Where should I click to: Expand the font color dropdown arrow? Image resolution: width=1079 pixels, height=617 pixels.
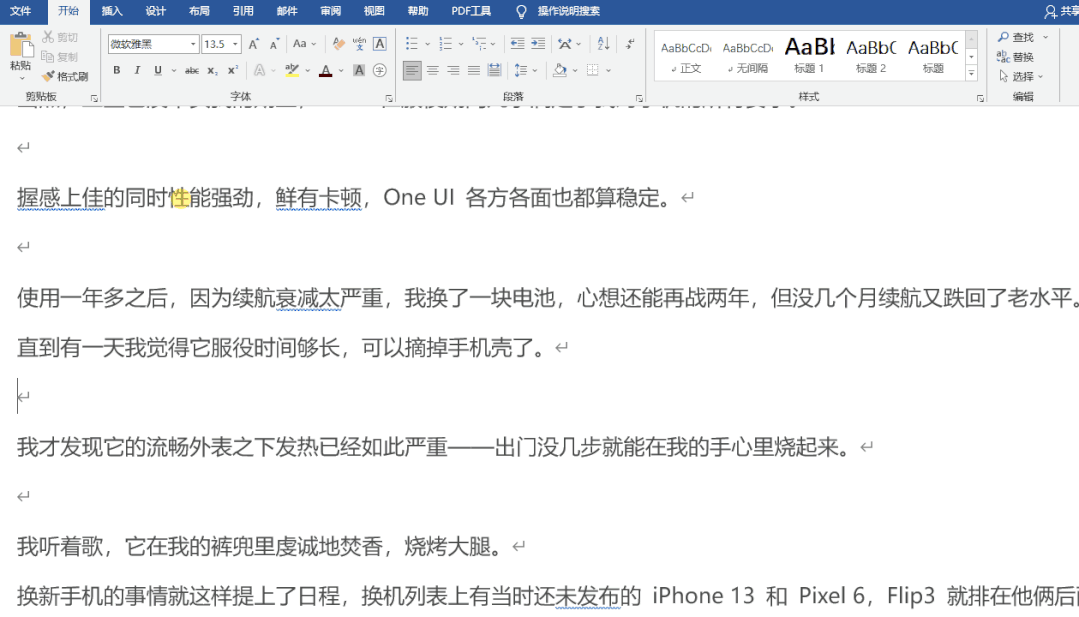pyautogui.click(x=341, y=70)
